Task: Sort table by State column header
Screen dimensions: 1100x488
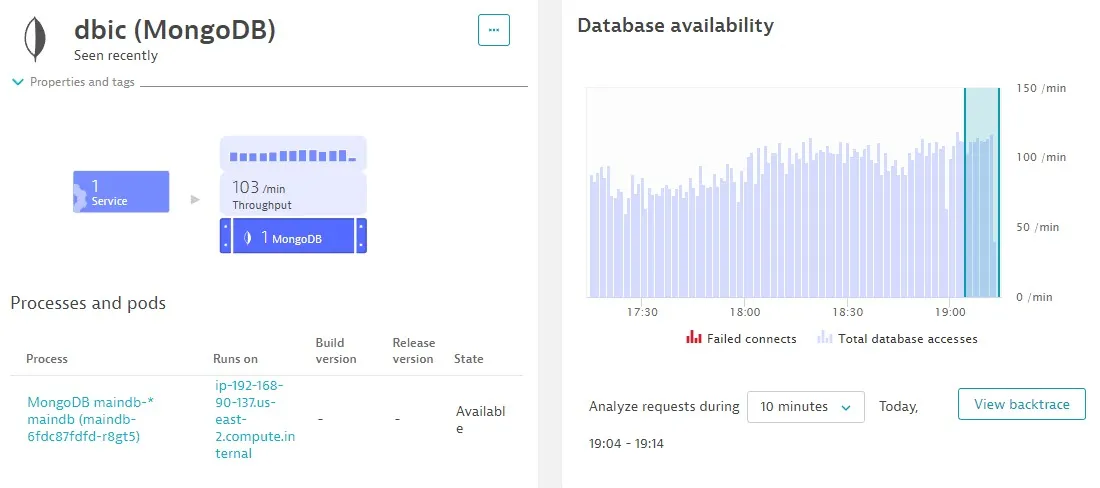Action: point(468,358)
